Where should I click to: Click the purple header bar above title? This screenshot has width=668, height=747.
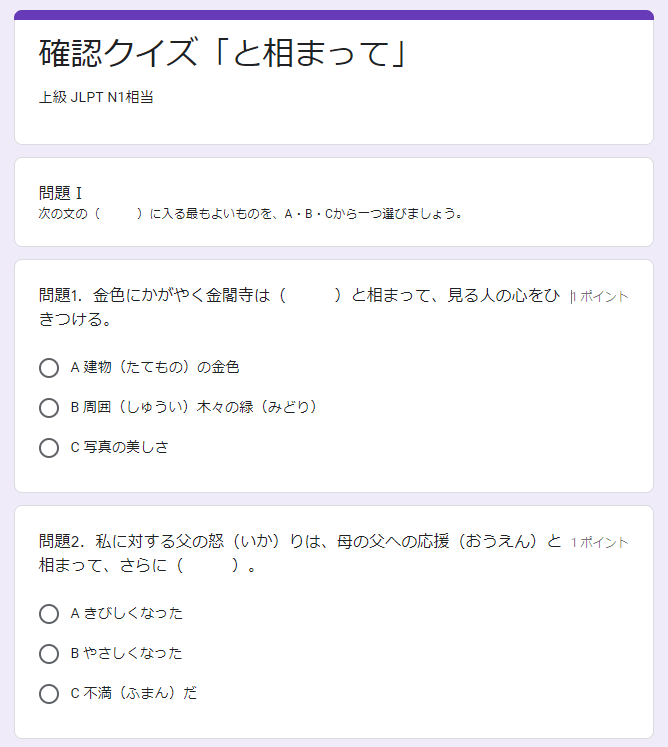(334, 15)
